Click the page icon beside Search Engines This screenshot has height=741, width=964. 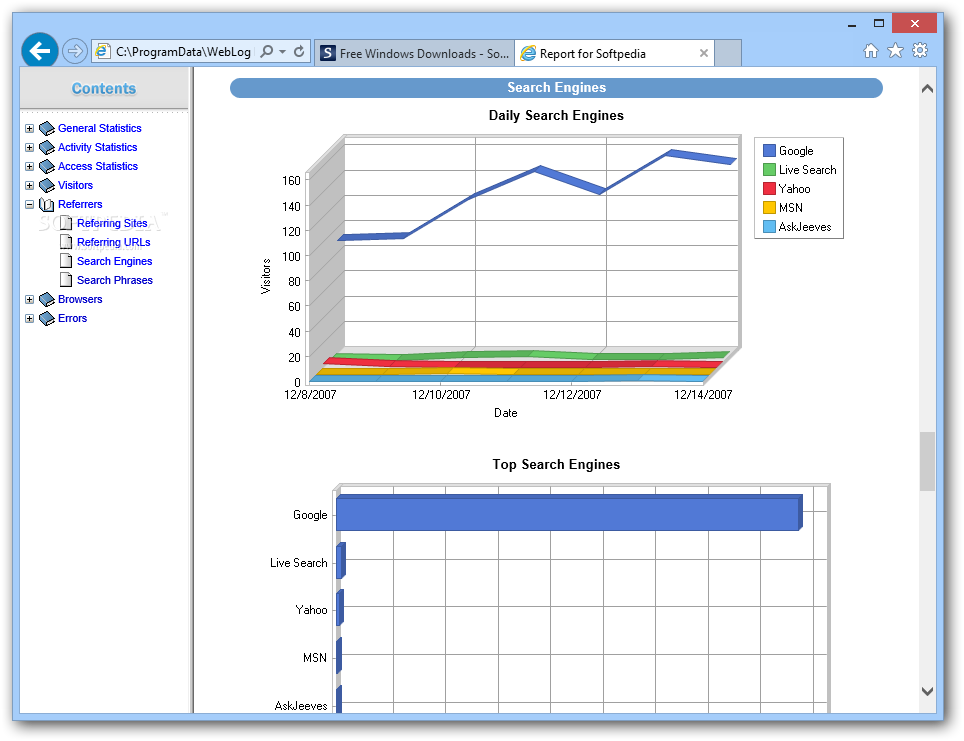[66, 261]
